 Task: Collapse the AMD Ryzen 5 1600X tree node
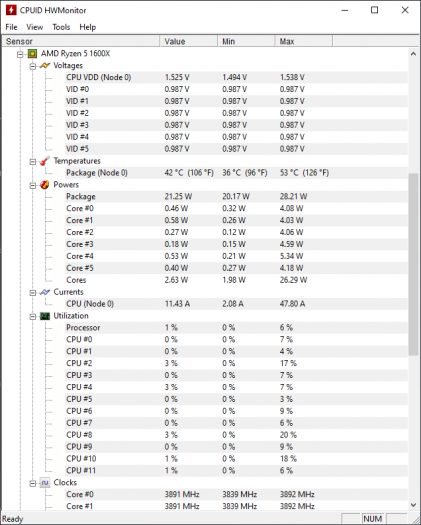pyautogui.click(x=20, y=54)
